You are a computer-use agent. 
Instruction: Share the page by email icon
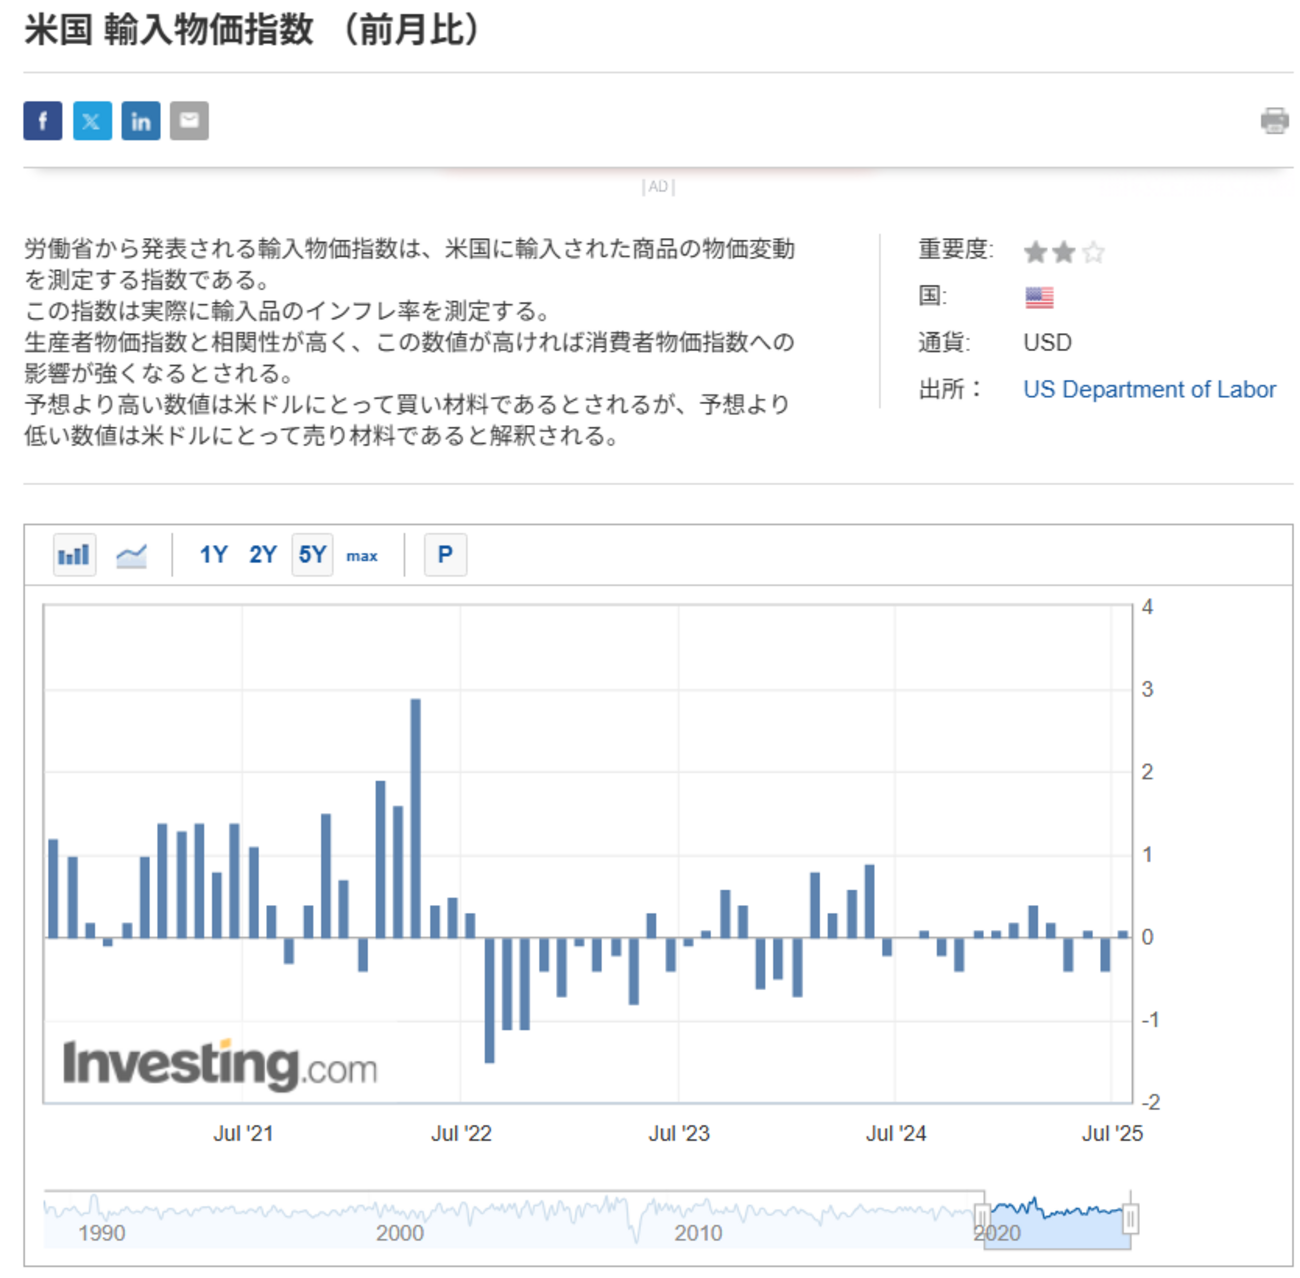(189, 121)
